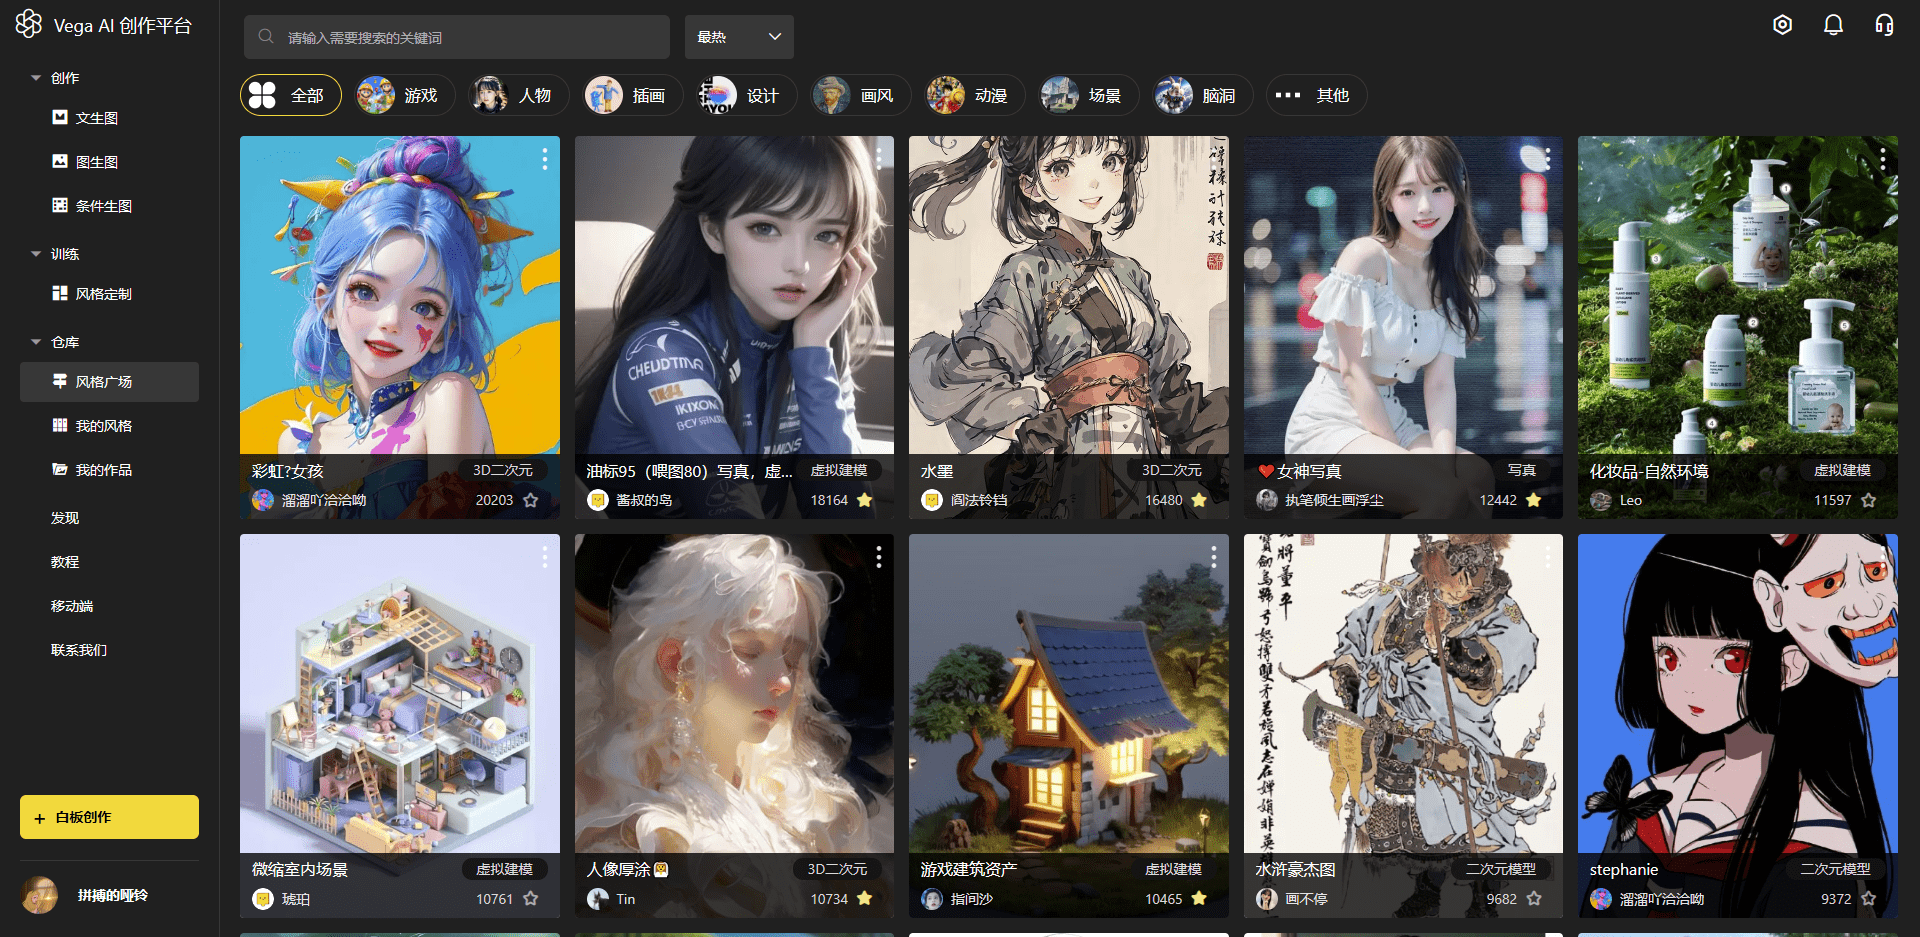Open 条件生图 from the sidebar
The image size is (1920, 937).
point(92,206)
